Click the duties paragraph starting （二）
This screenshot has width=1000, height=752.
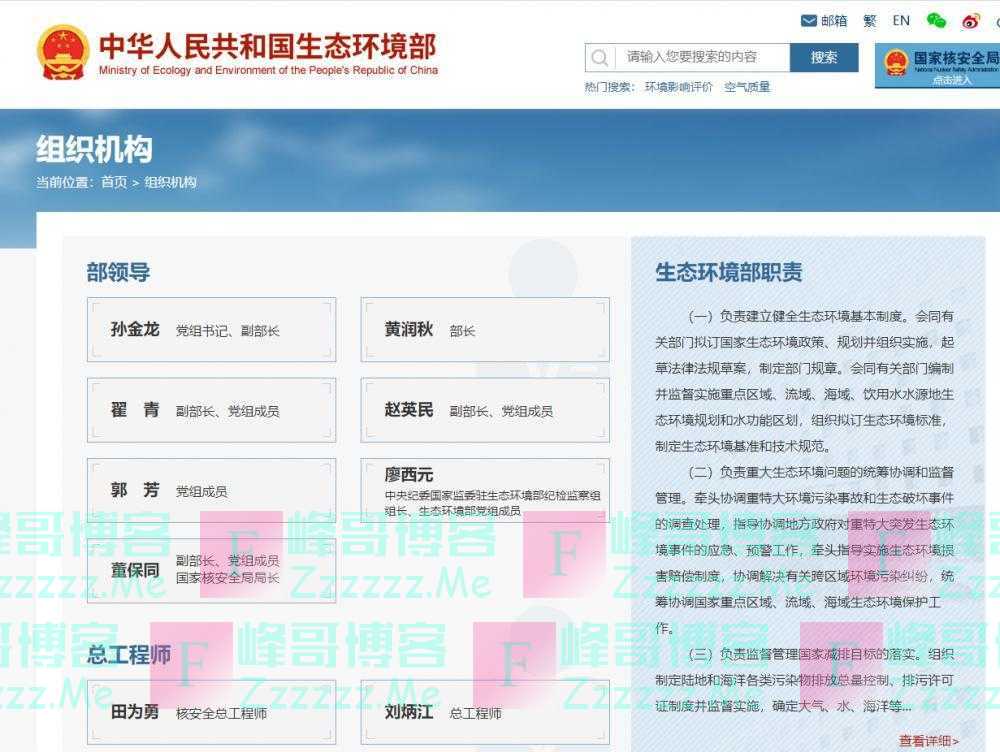tap(804, 550)
